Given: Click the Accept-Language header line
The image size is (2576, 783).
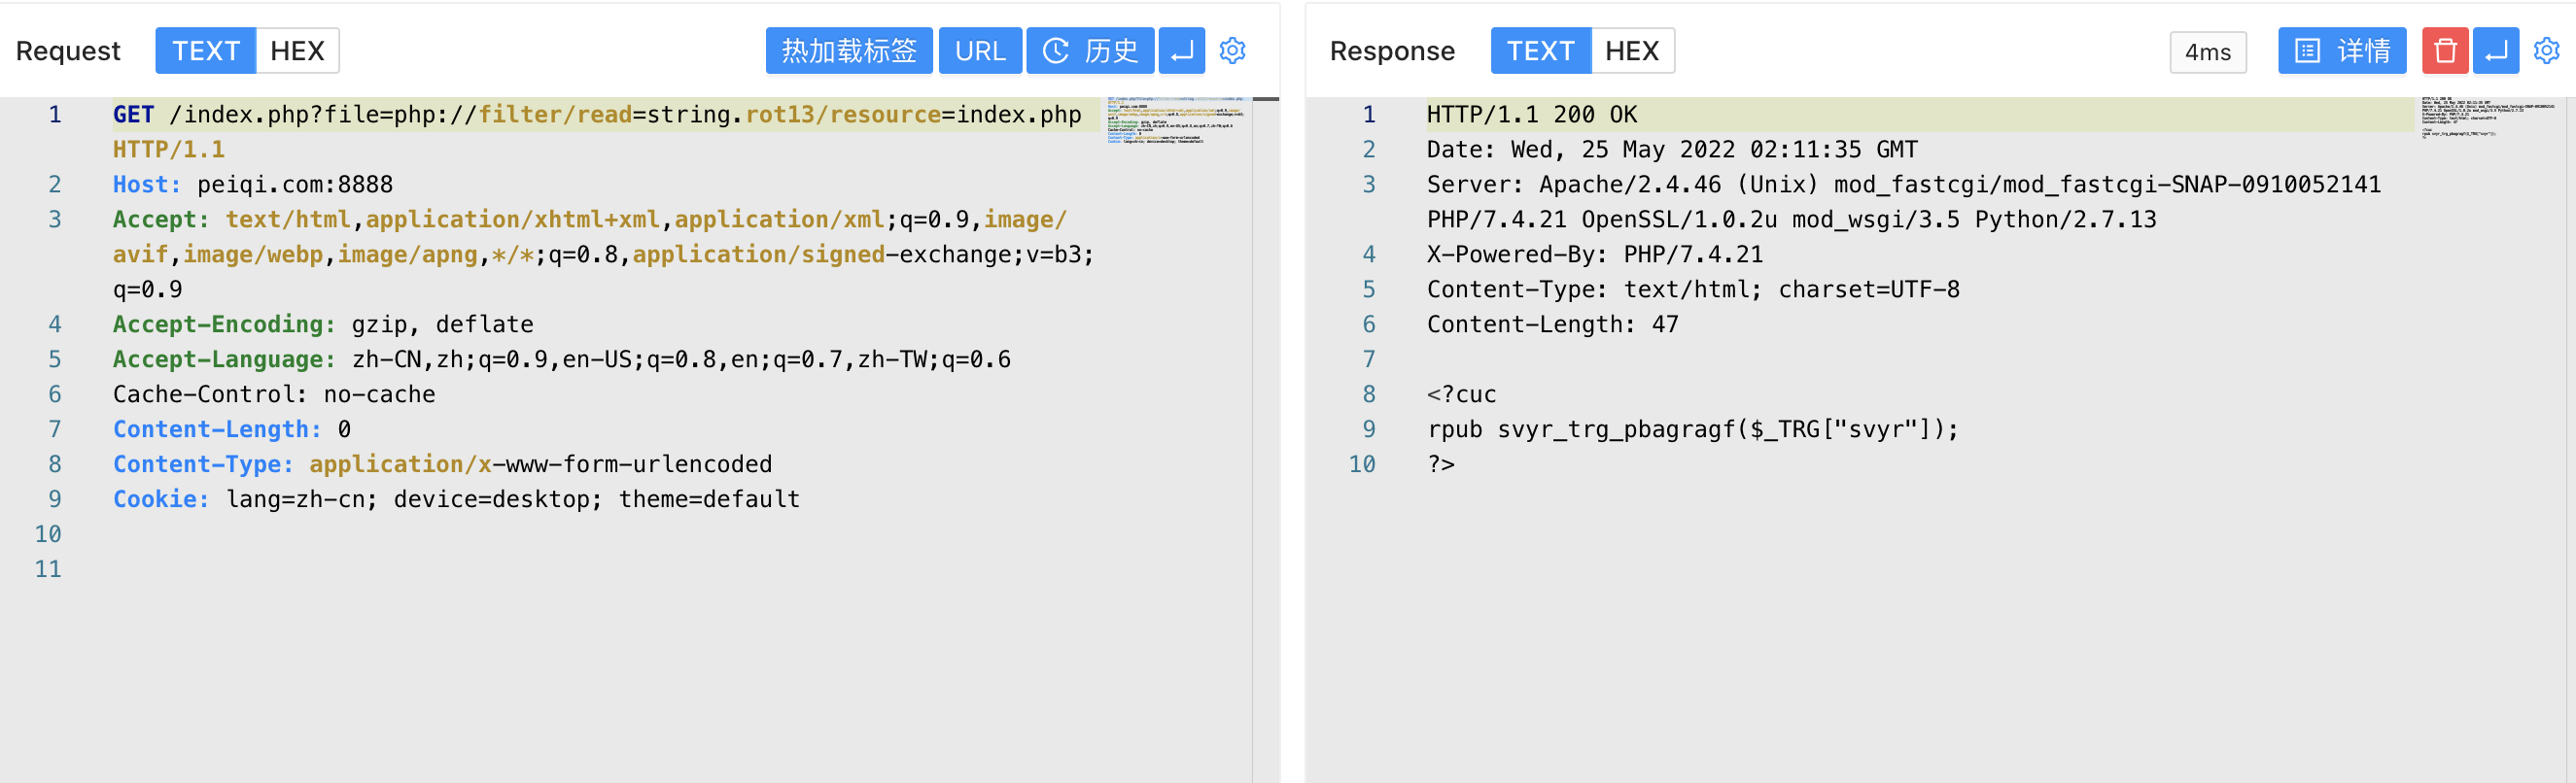Looking at the screenshot, I should 562,360.
